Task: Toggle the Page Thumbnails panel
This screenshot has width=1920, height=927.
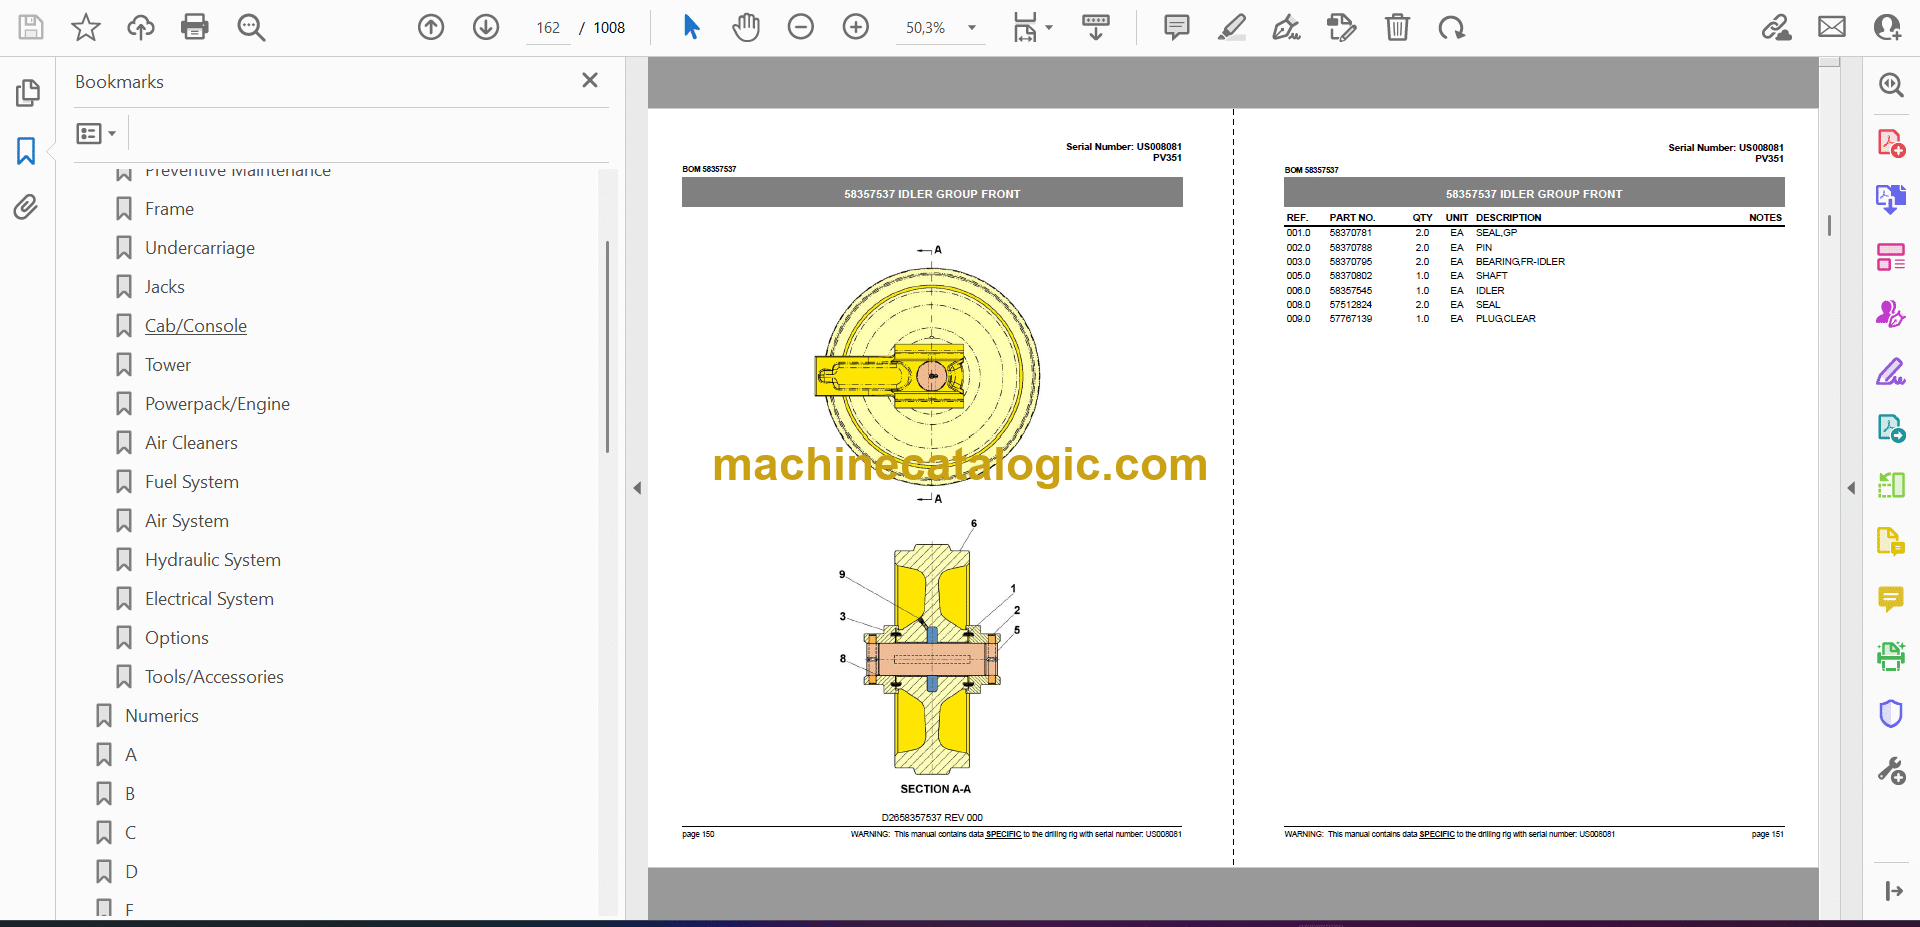Action: click(x=27, y=93)
